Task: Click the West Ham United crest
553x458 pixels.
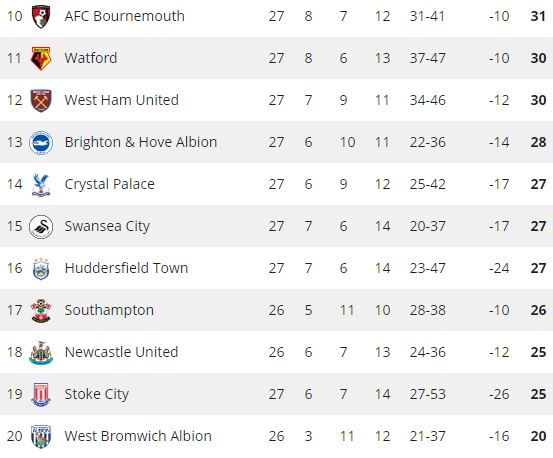Action: coord(41,100)
